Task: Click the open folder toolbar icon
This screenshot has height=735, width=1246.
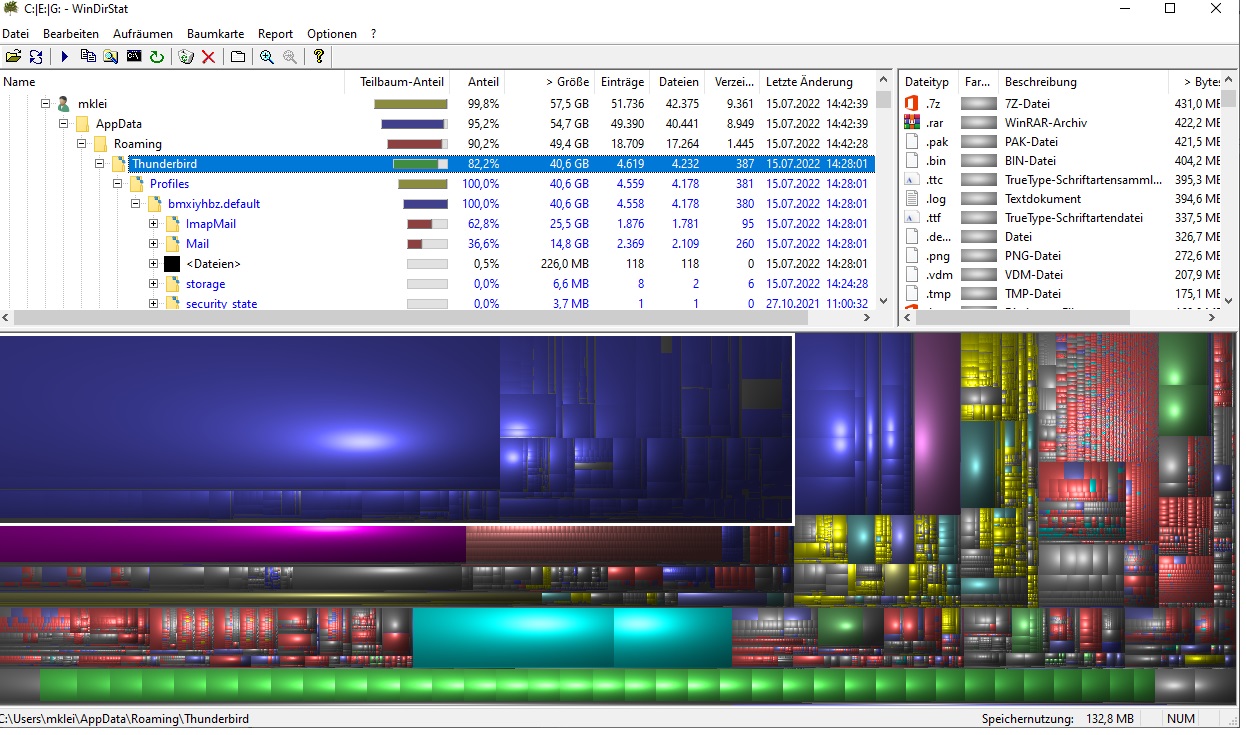Action: coord(13,57)
